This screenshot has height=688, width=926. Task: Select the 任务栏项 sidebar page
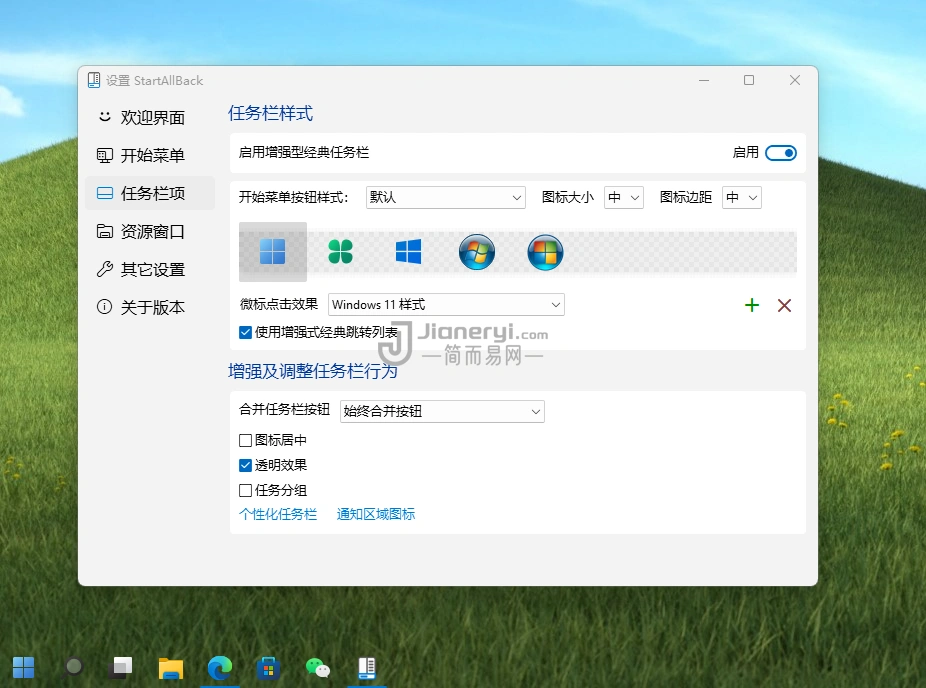(x=150, y=193)
